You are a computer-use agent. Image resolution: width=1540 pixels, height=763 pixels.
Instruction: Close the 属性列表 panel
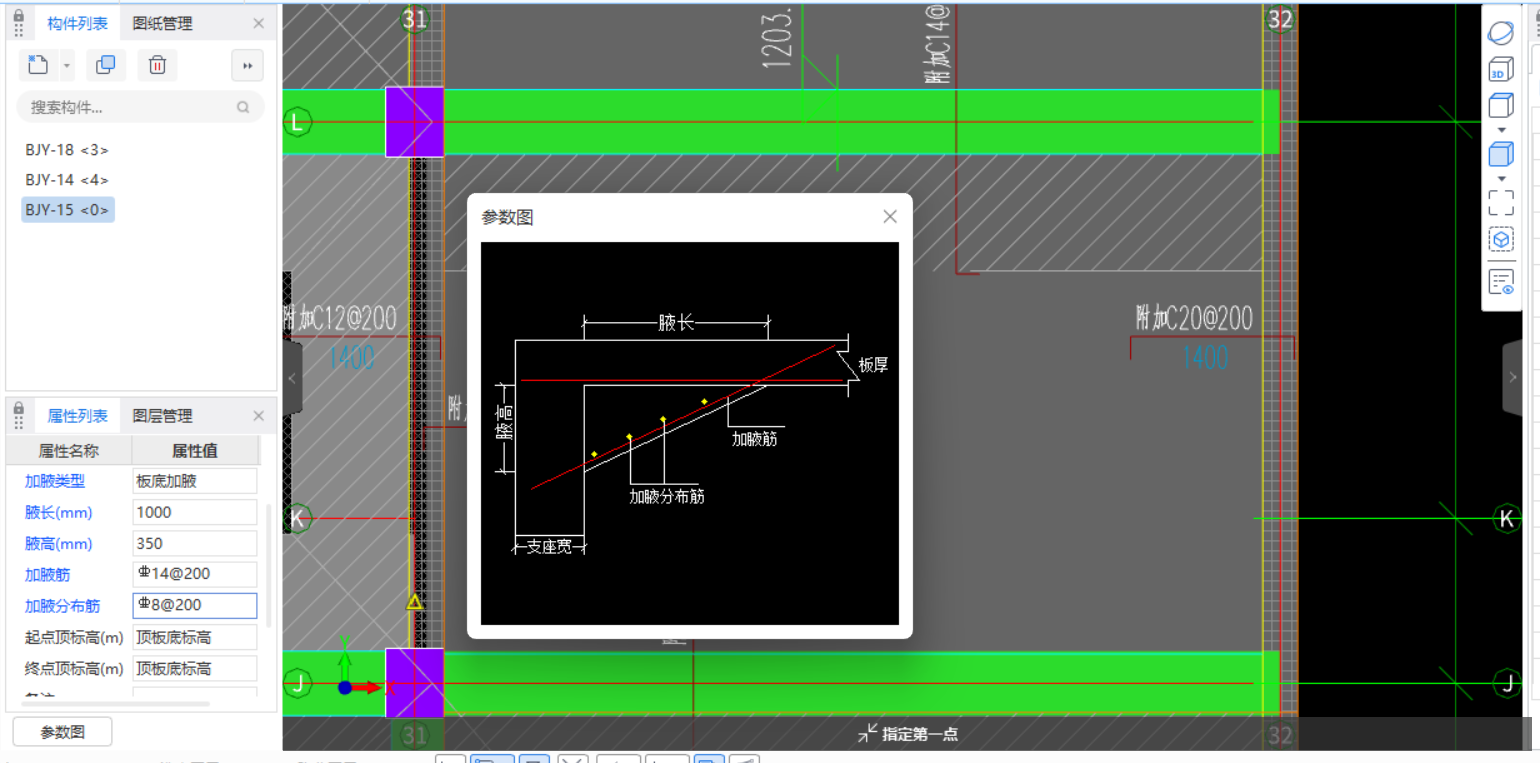coord(258,416)
